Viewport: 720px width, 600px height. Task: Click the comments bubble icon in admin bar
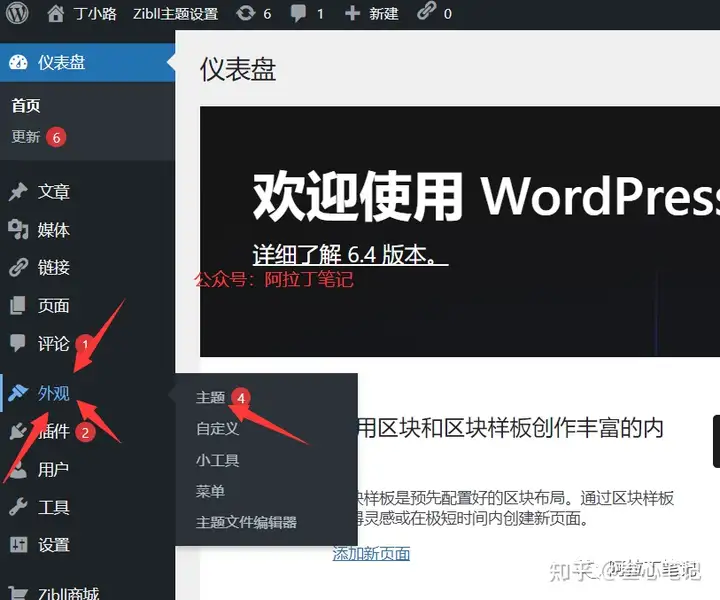tap(298, 13)
